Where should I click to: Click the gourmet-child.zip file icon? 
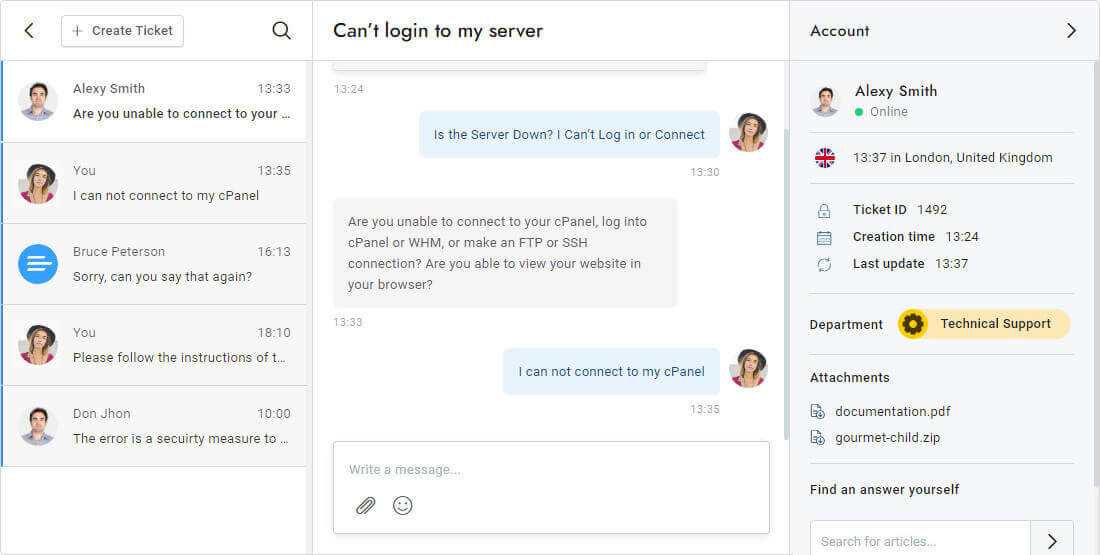[x=818, y=437]
